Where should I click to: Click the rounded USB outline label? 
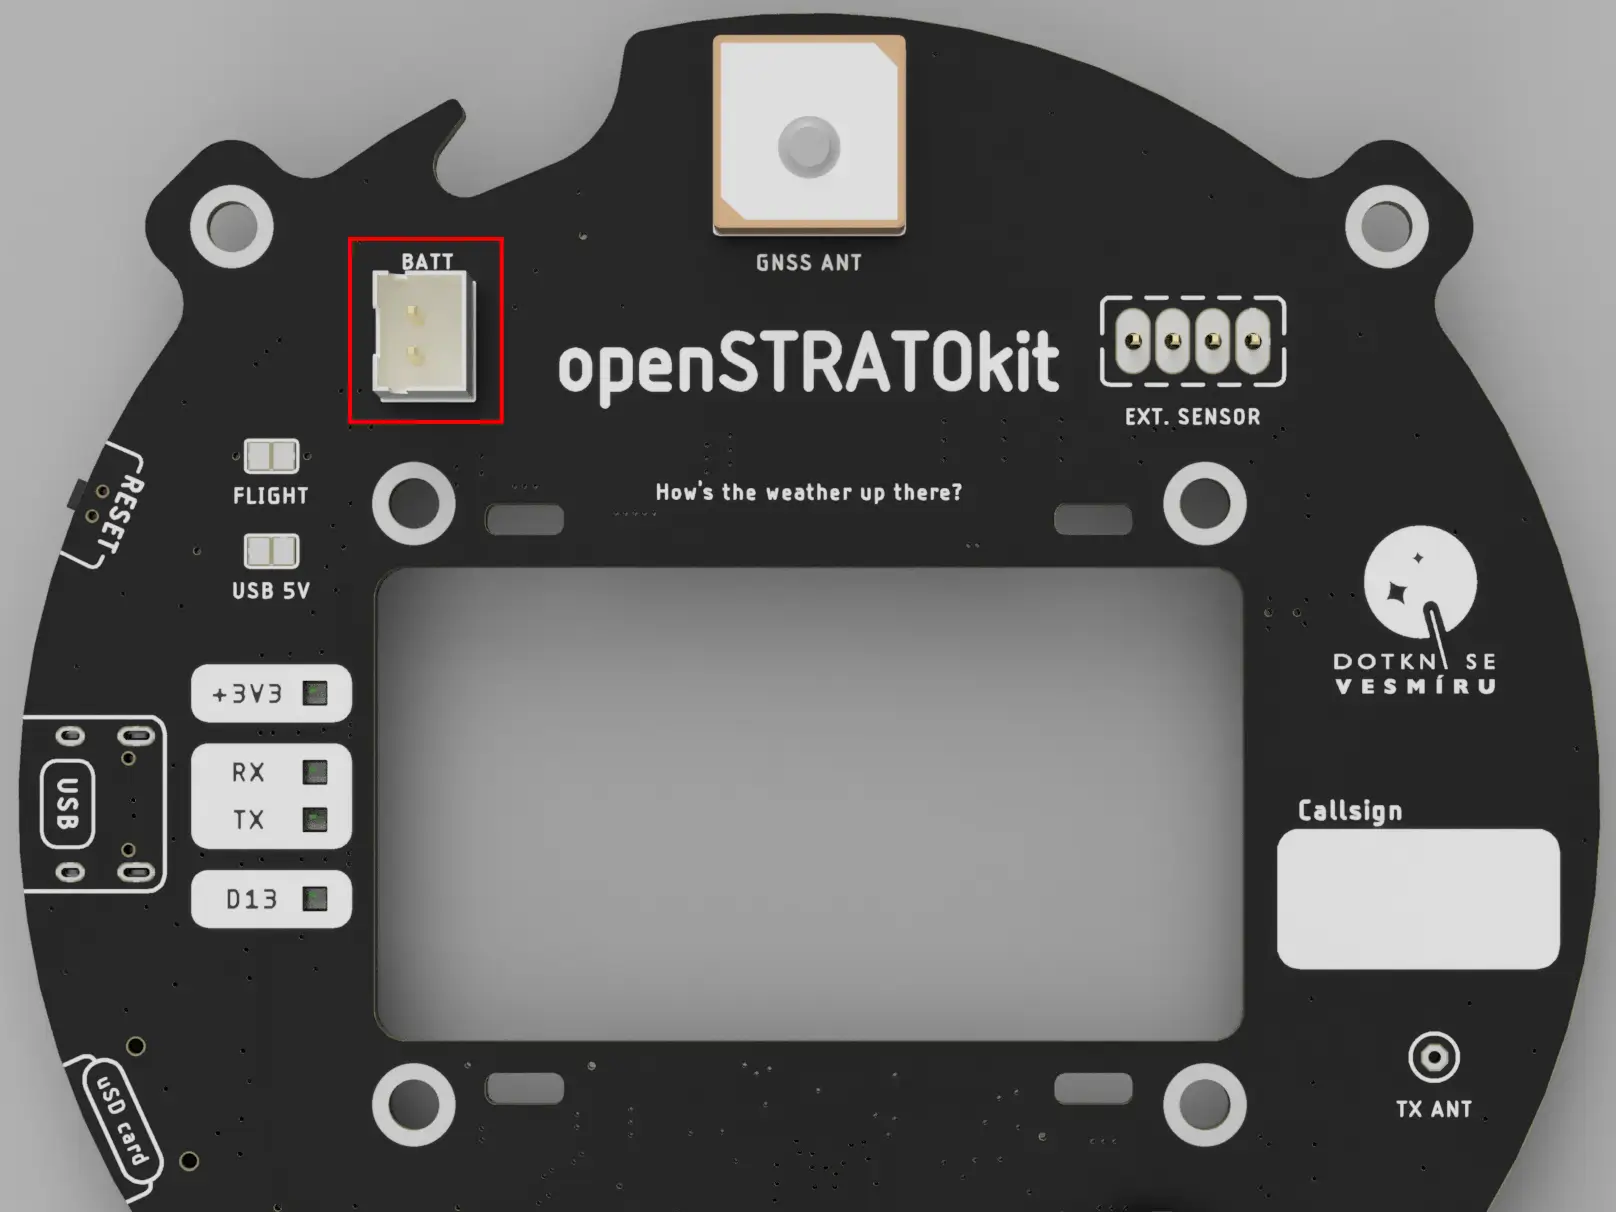pos(68,804)
